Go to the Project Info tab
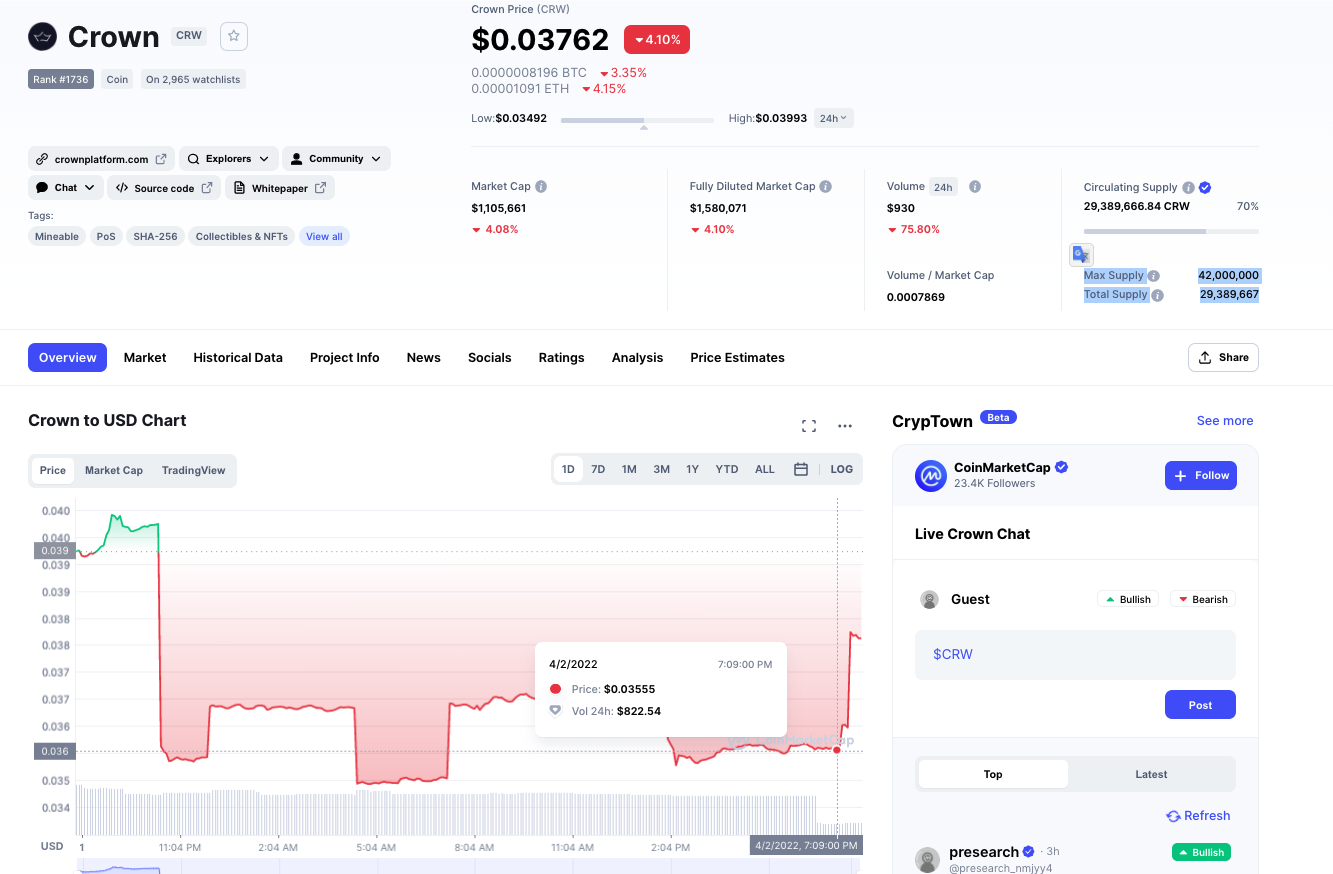1333x874 pixels. coord(345,357)
